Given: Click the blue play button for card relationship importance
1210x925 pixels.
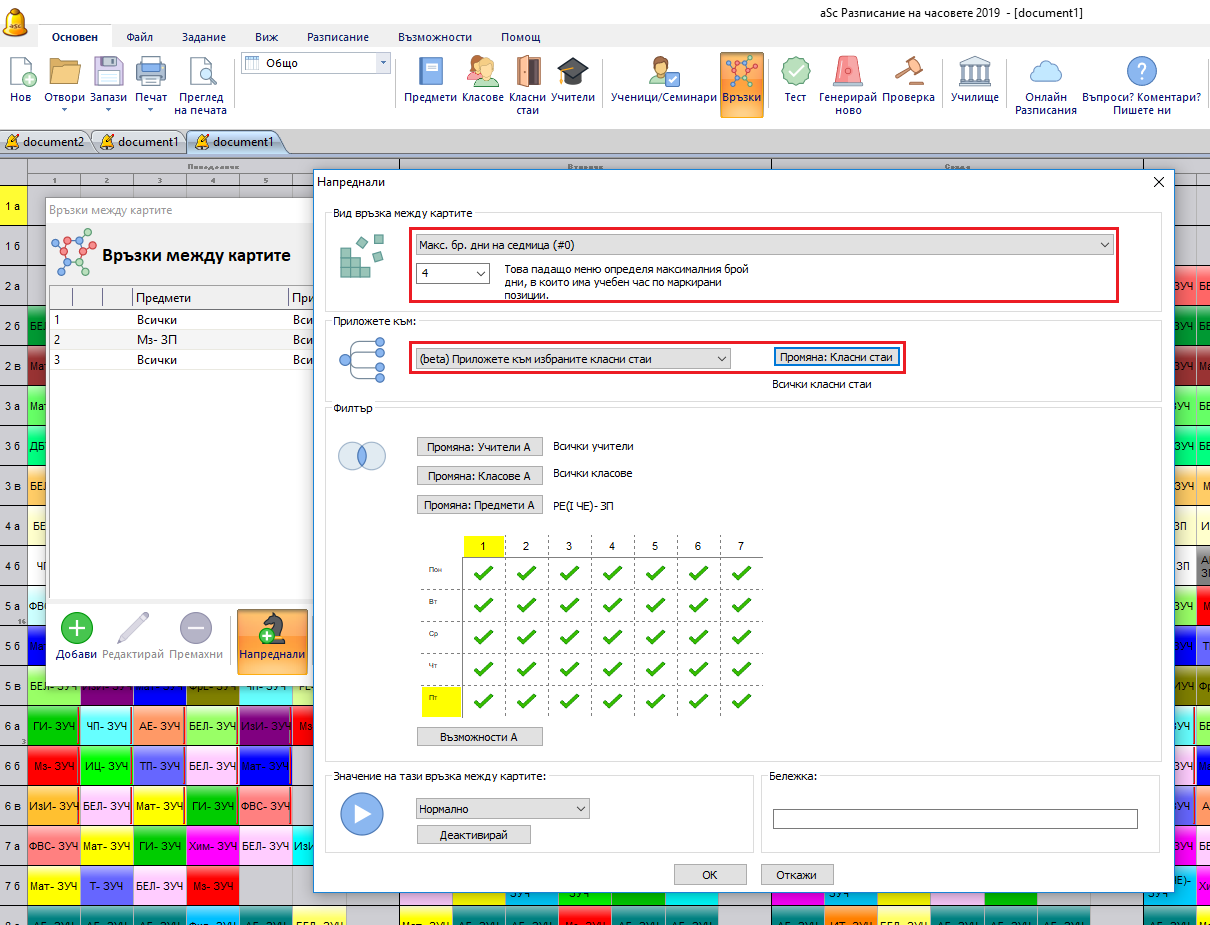Looking at the screenshot, I should [x=362, y=813].
